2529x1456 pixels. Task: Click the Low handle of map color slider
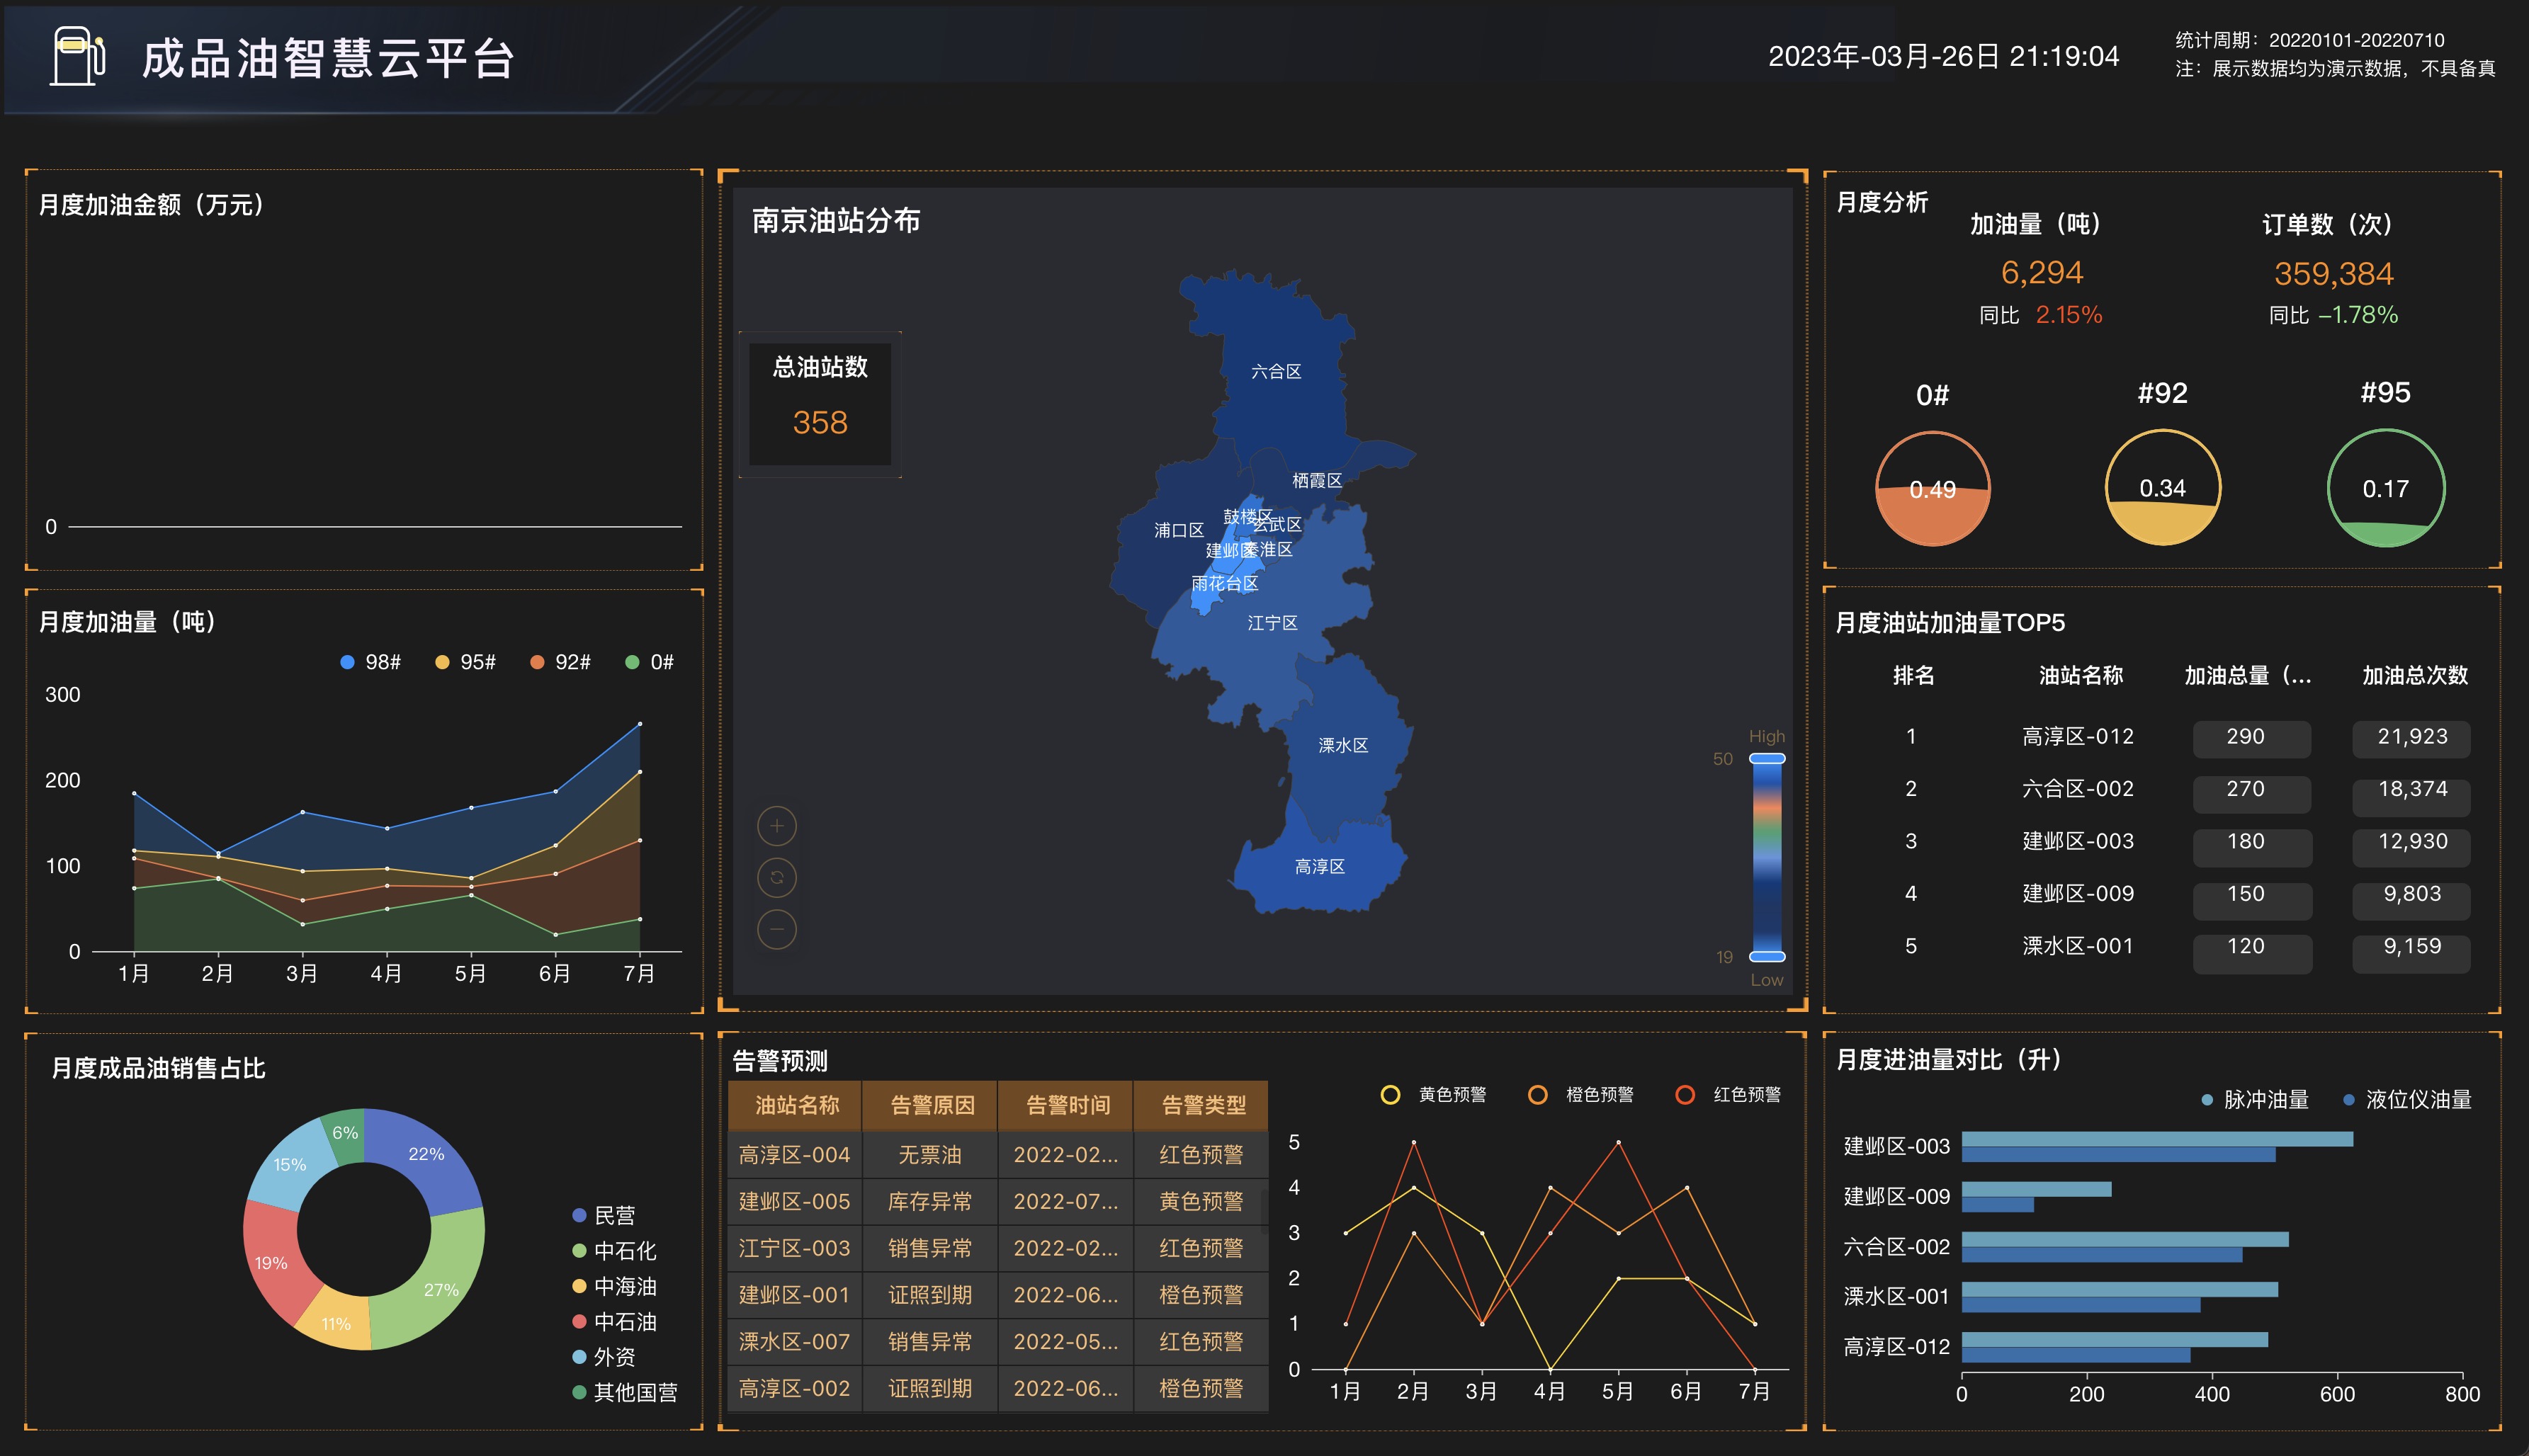click(x=1767, y=957)
